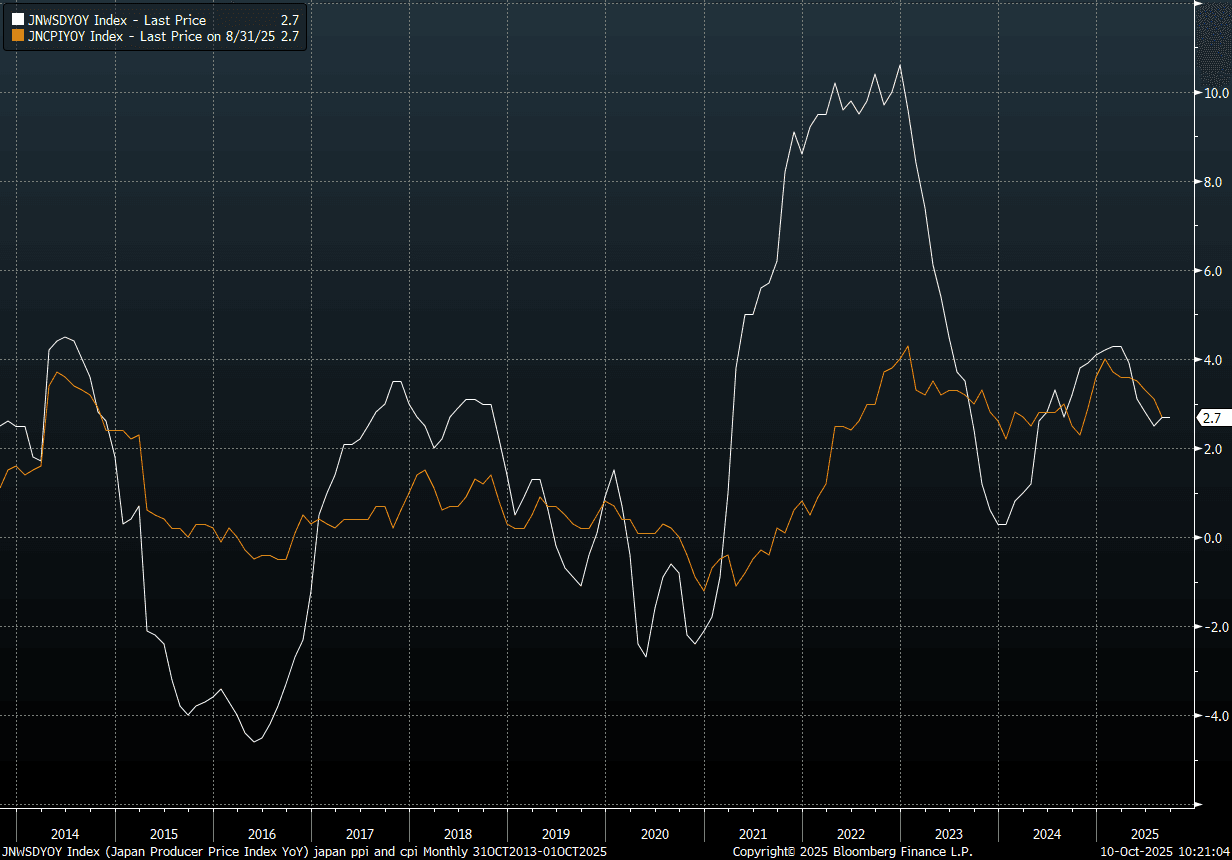Click the white PPI line's 2016 trough below -4.0
Viewport: 1232px width, 860px height.
click(x=256, y=741)
